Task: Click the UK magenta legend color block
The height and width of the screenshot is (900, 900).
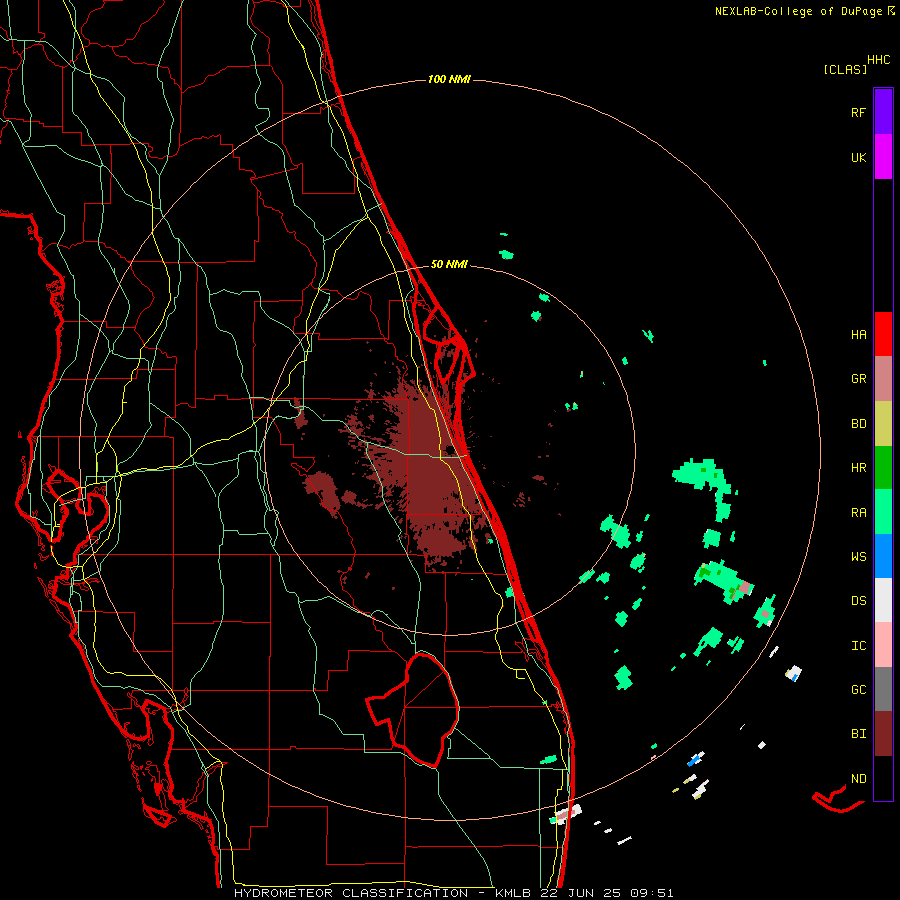Action: click(x=883, y=156)
